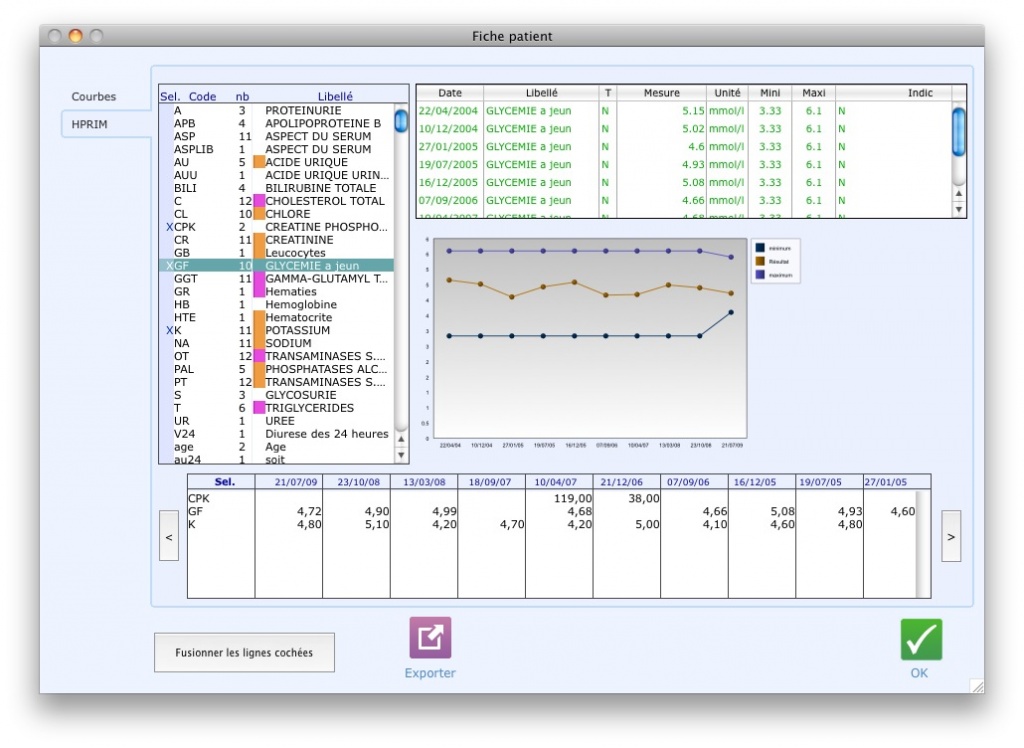Click the maximum legend entry in chart
Viewport: 1024px width, 748px height.
click(775, 275)
